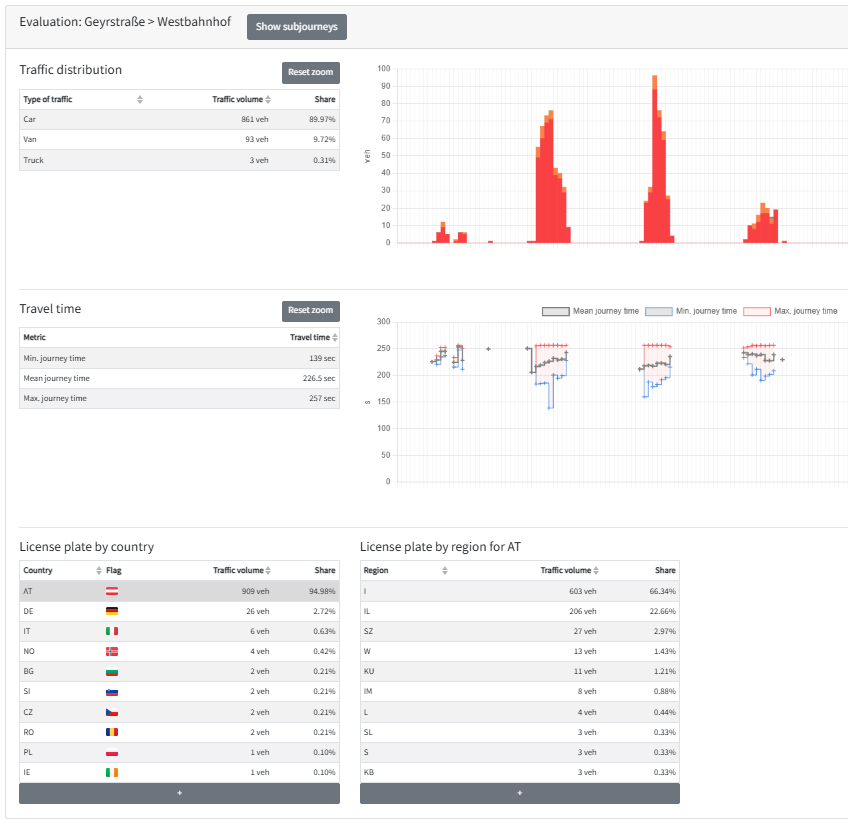Show subjourneys for Geyrstraße > Westbahnhof
This screenshot has width=848, height=820.
click(x=297, y=27)
